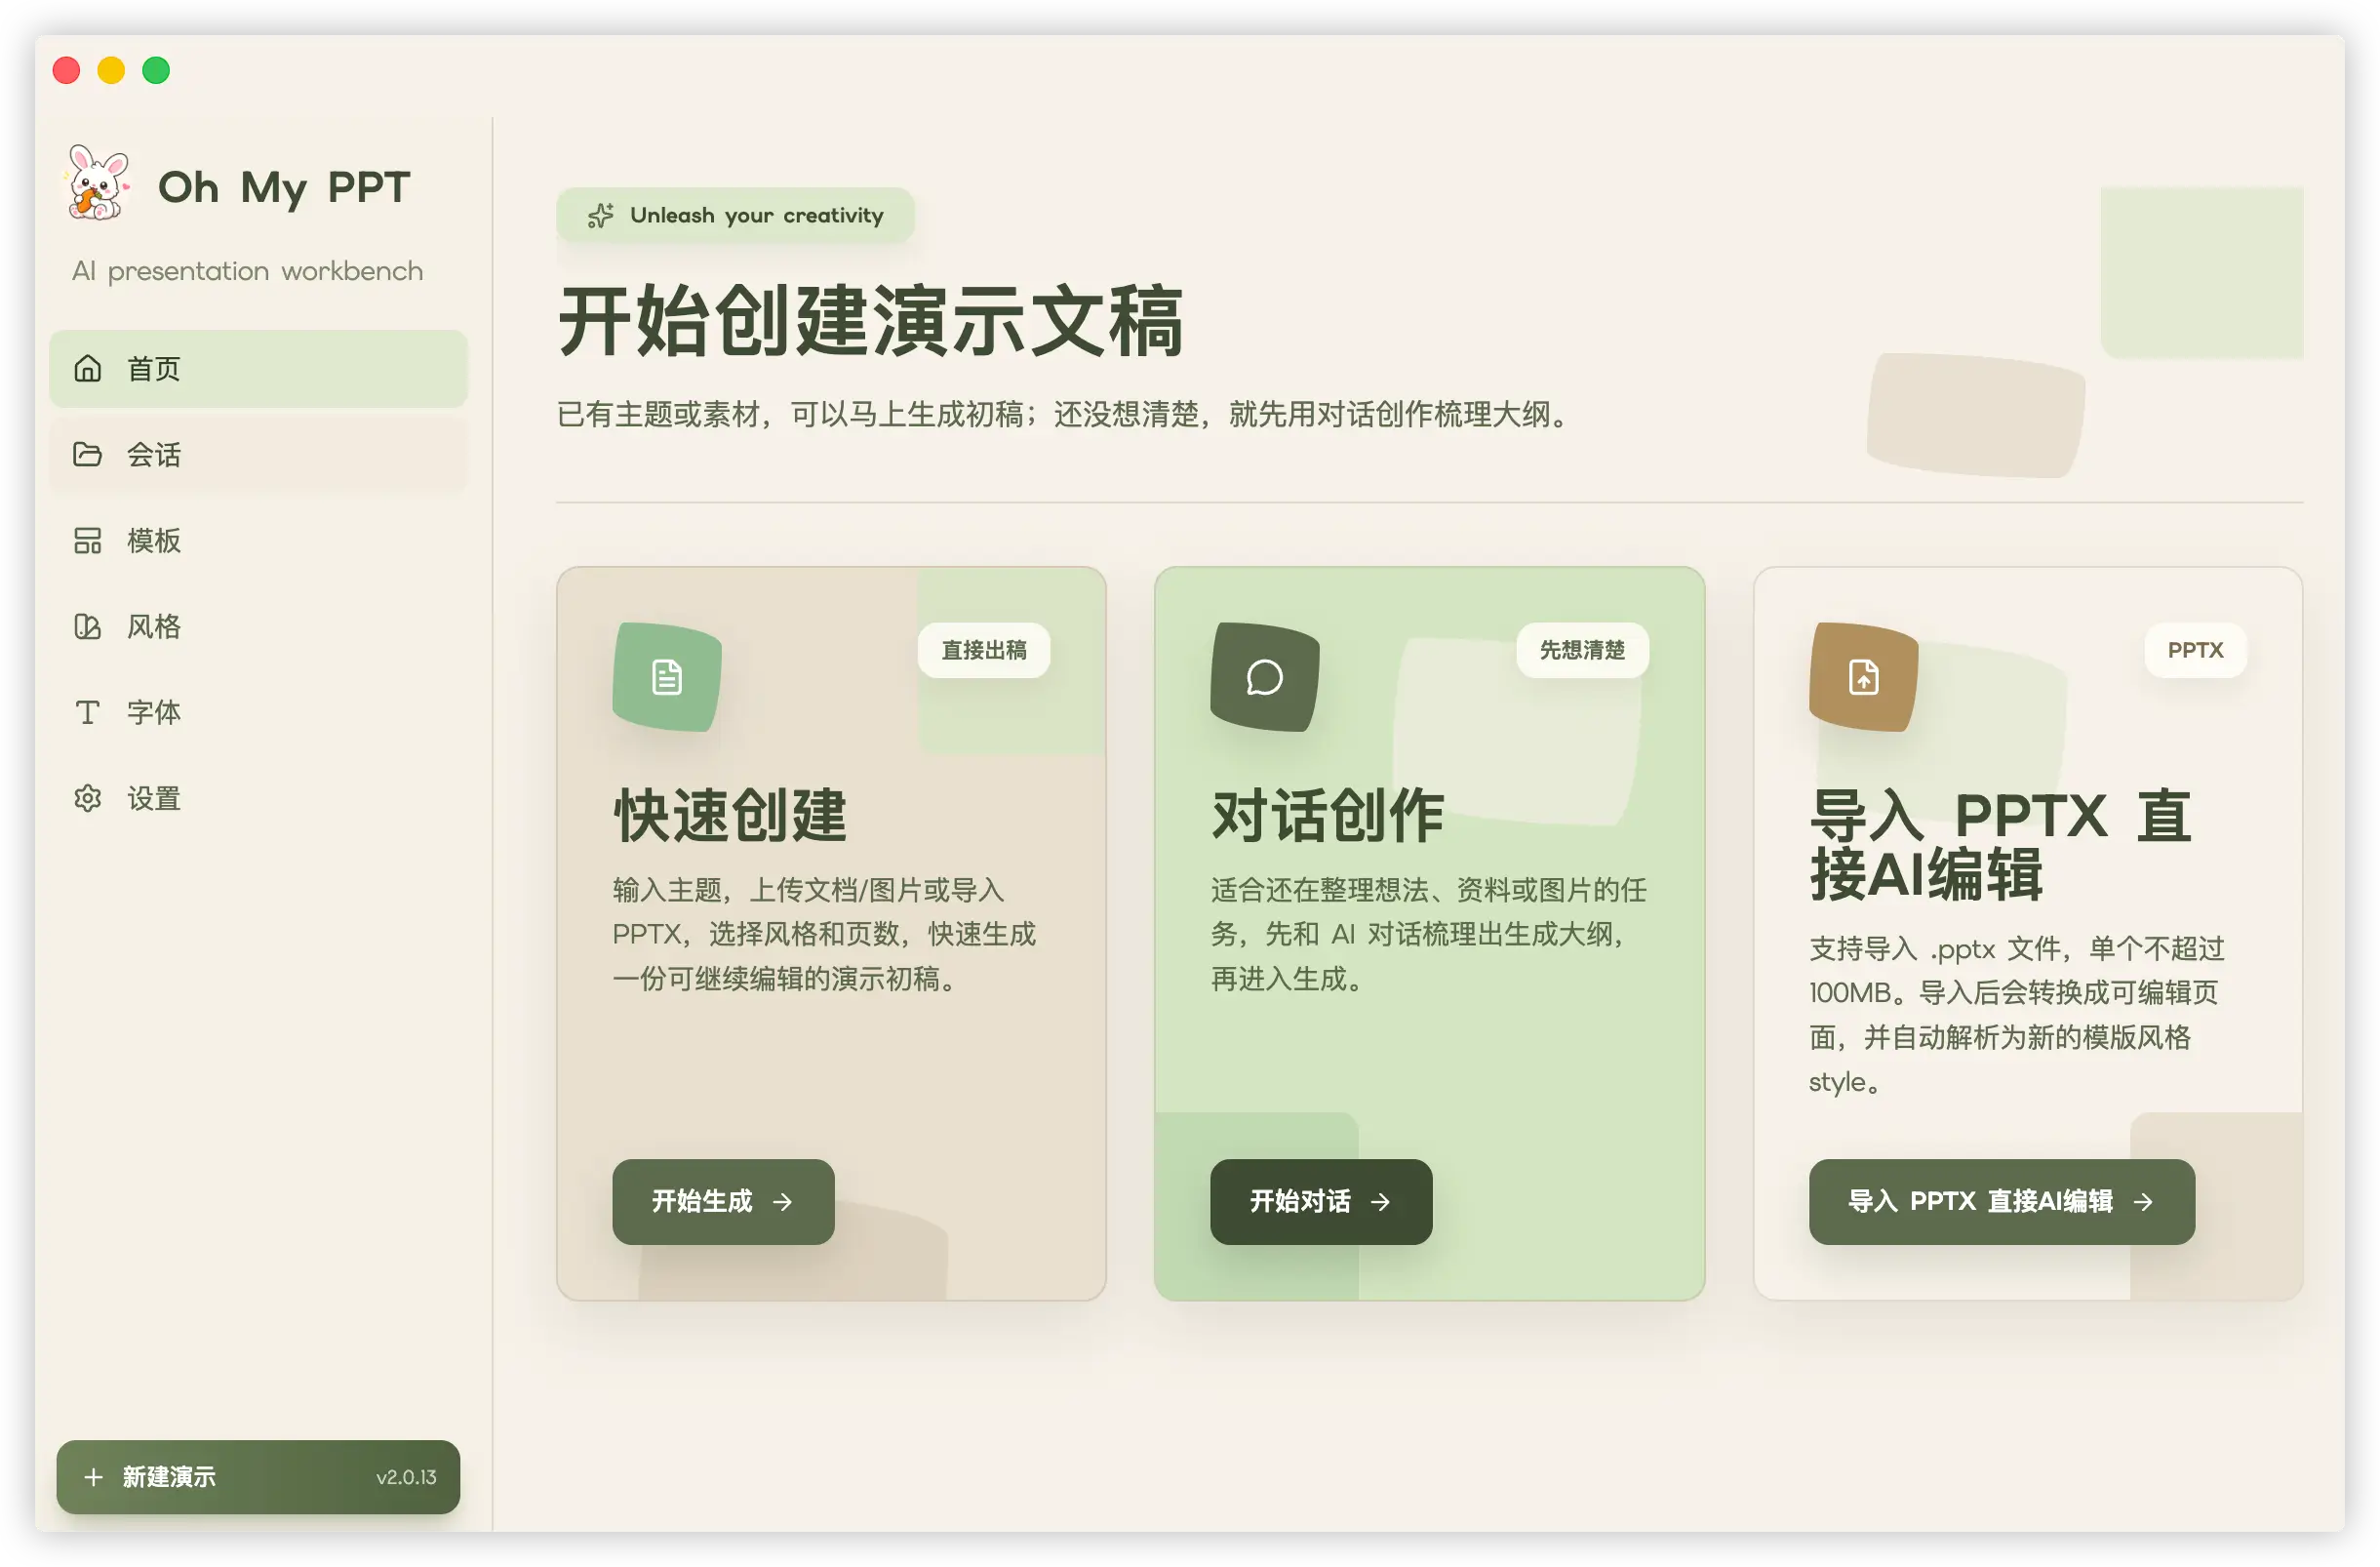Screen dimensions: 2380x1567
Task: Click the rabbit logo icon
Action: 98,182
